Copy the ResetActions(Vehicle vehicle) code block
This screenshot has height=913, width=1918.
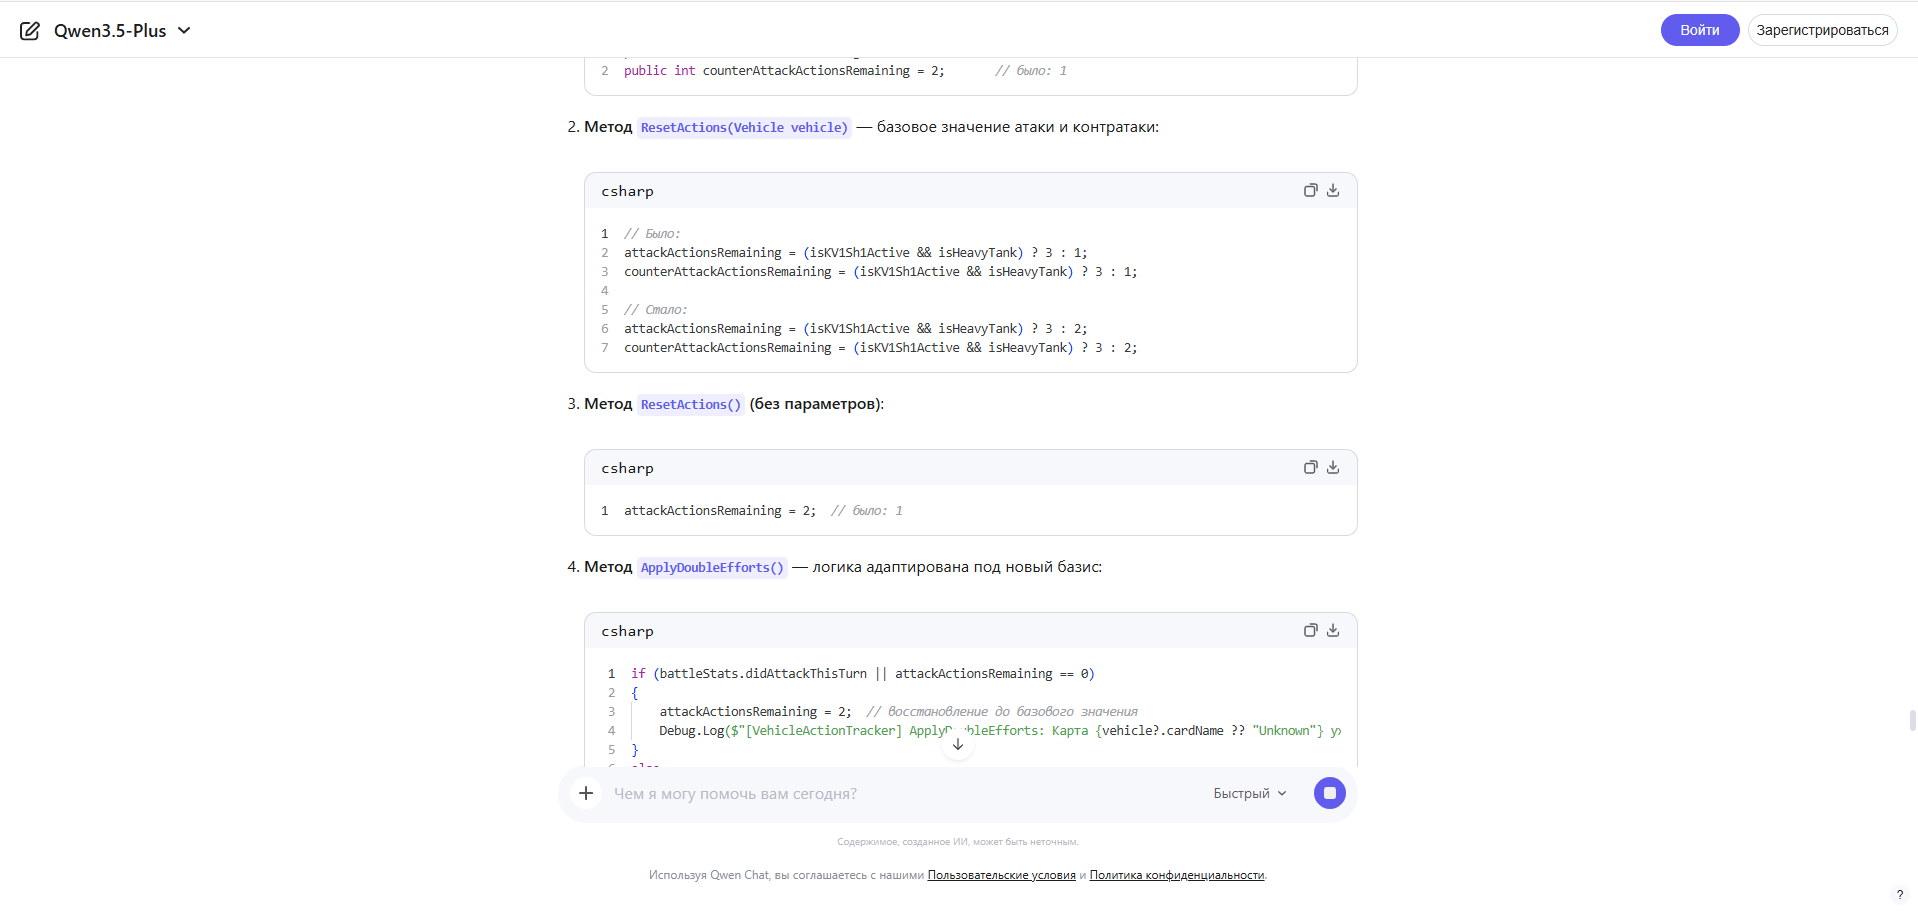click(x=1310, y=190)
